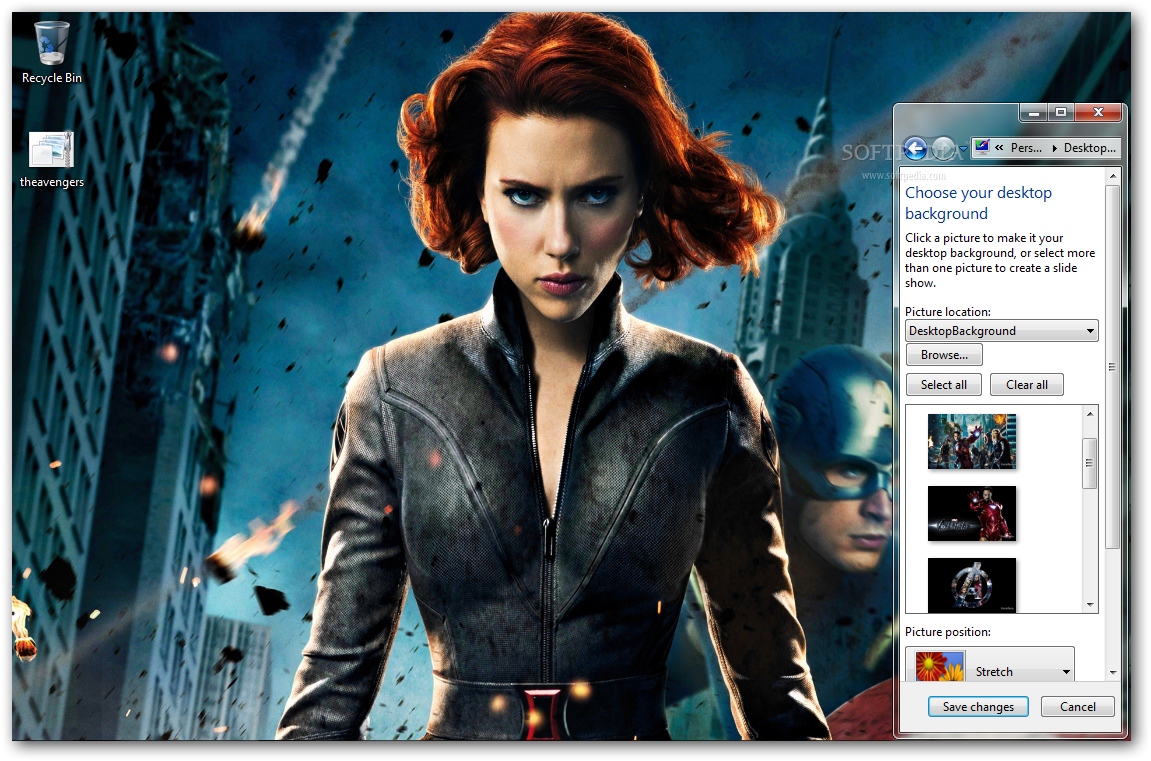This screenshot has height=761, width=1151.
Task: Show hidden breadcrumb levels via double chevron
Action: tap(999, 148)
